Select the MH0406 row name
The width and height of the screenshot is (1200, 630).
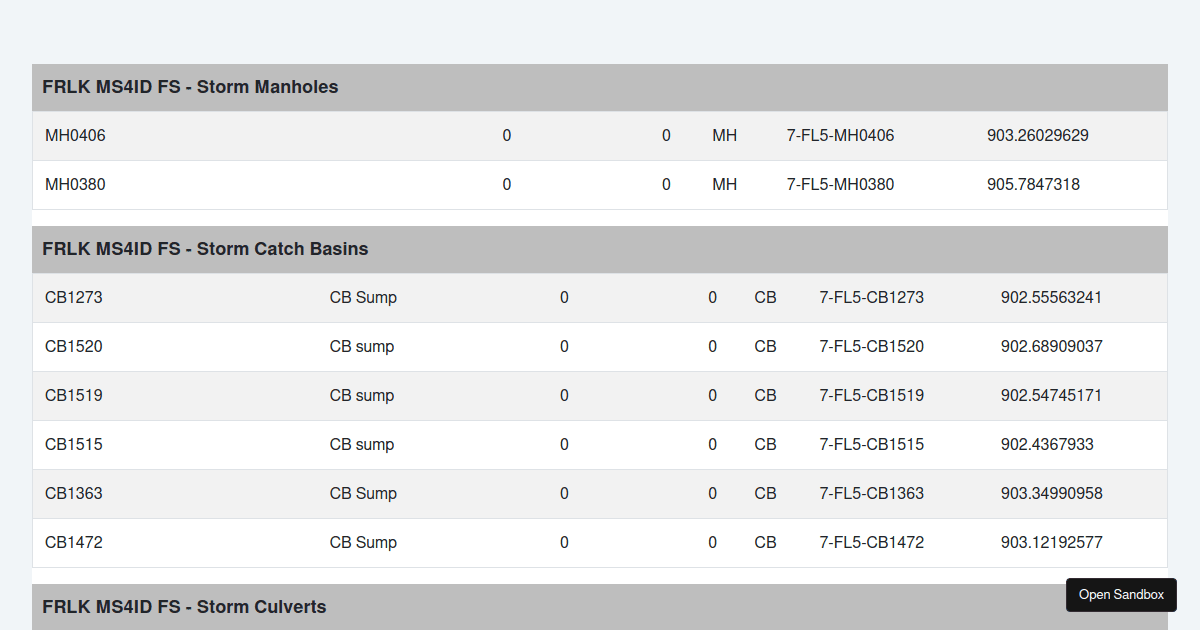(75, 136)
